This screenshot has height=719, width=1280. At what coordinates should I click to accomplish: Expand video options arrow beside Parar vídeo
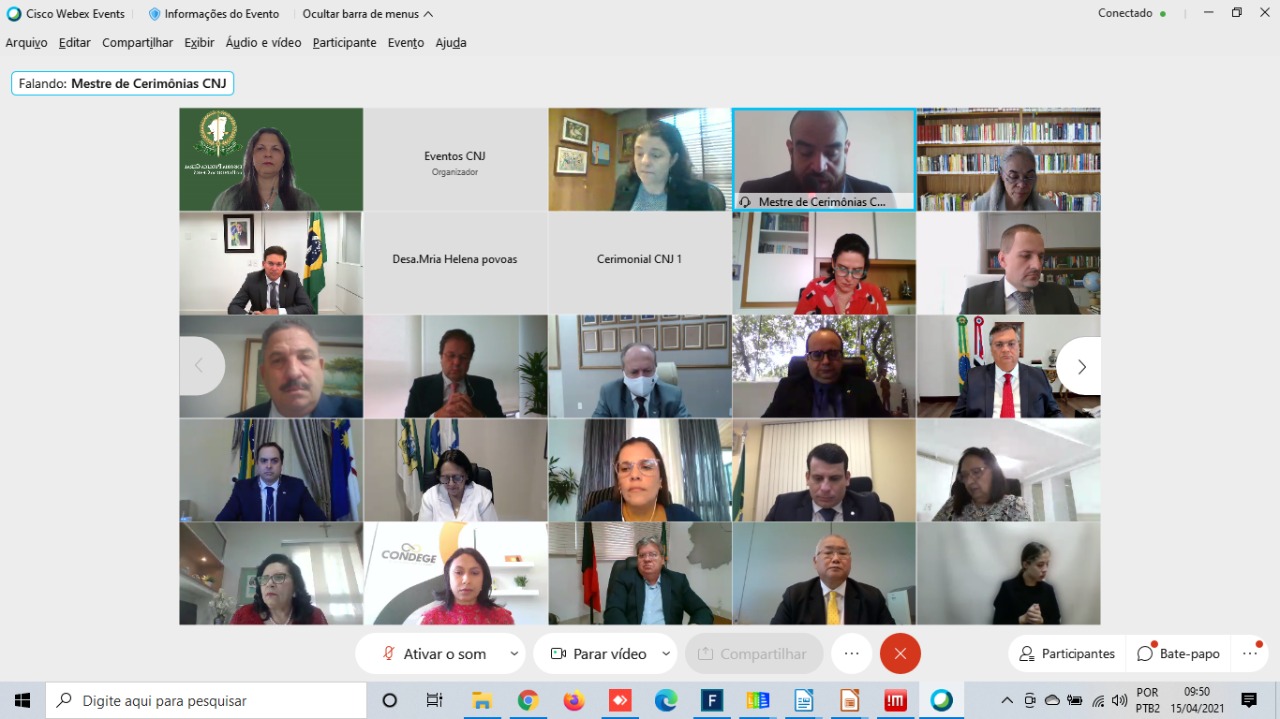point(665,654)
